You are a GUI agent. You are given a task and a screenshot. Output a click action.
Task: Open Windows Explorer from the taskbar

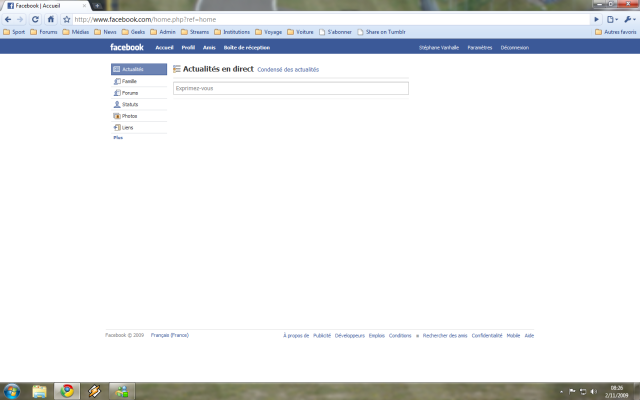tap(40, 391)
